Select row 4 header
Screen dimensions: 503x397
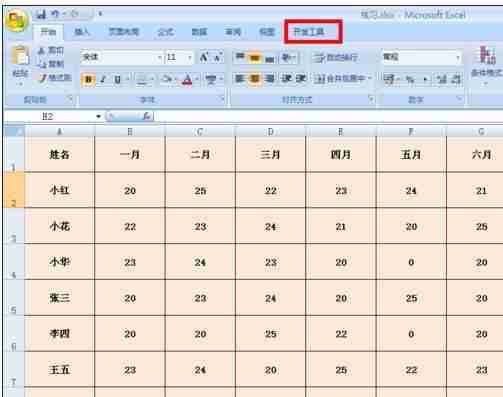point(14,262)
